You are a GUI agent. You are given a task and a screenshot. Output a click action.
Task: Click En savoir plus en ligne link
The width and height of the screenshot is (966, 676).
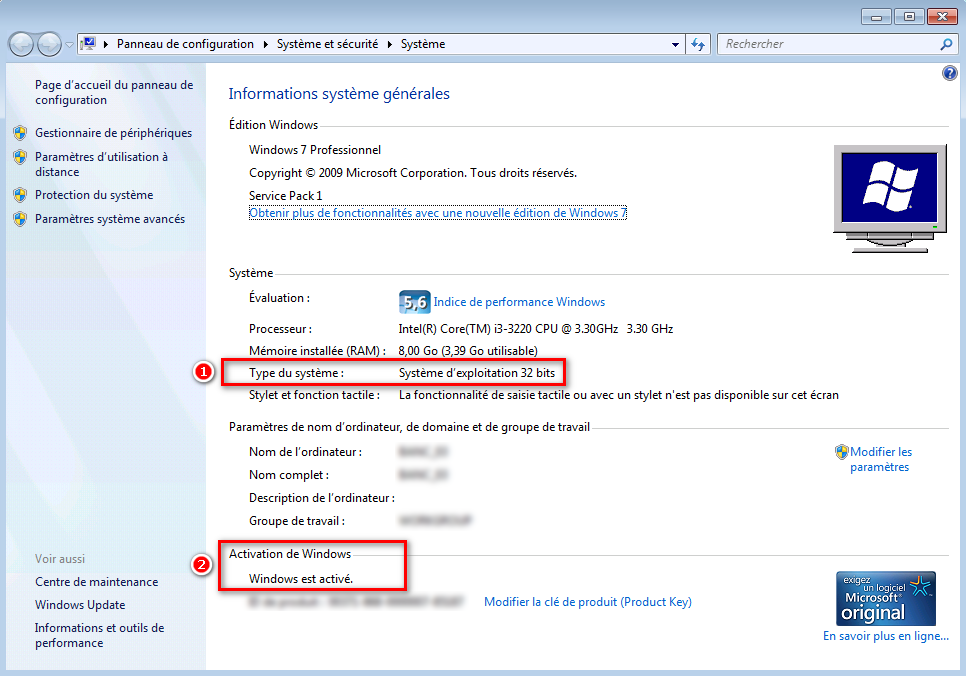[885, 636]
